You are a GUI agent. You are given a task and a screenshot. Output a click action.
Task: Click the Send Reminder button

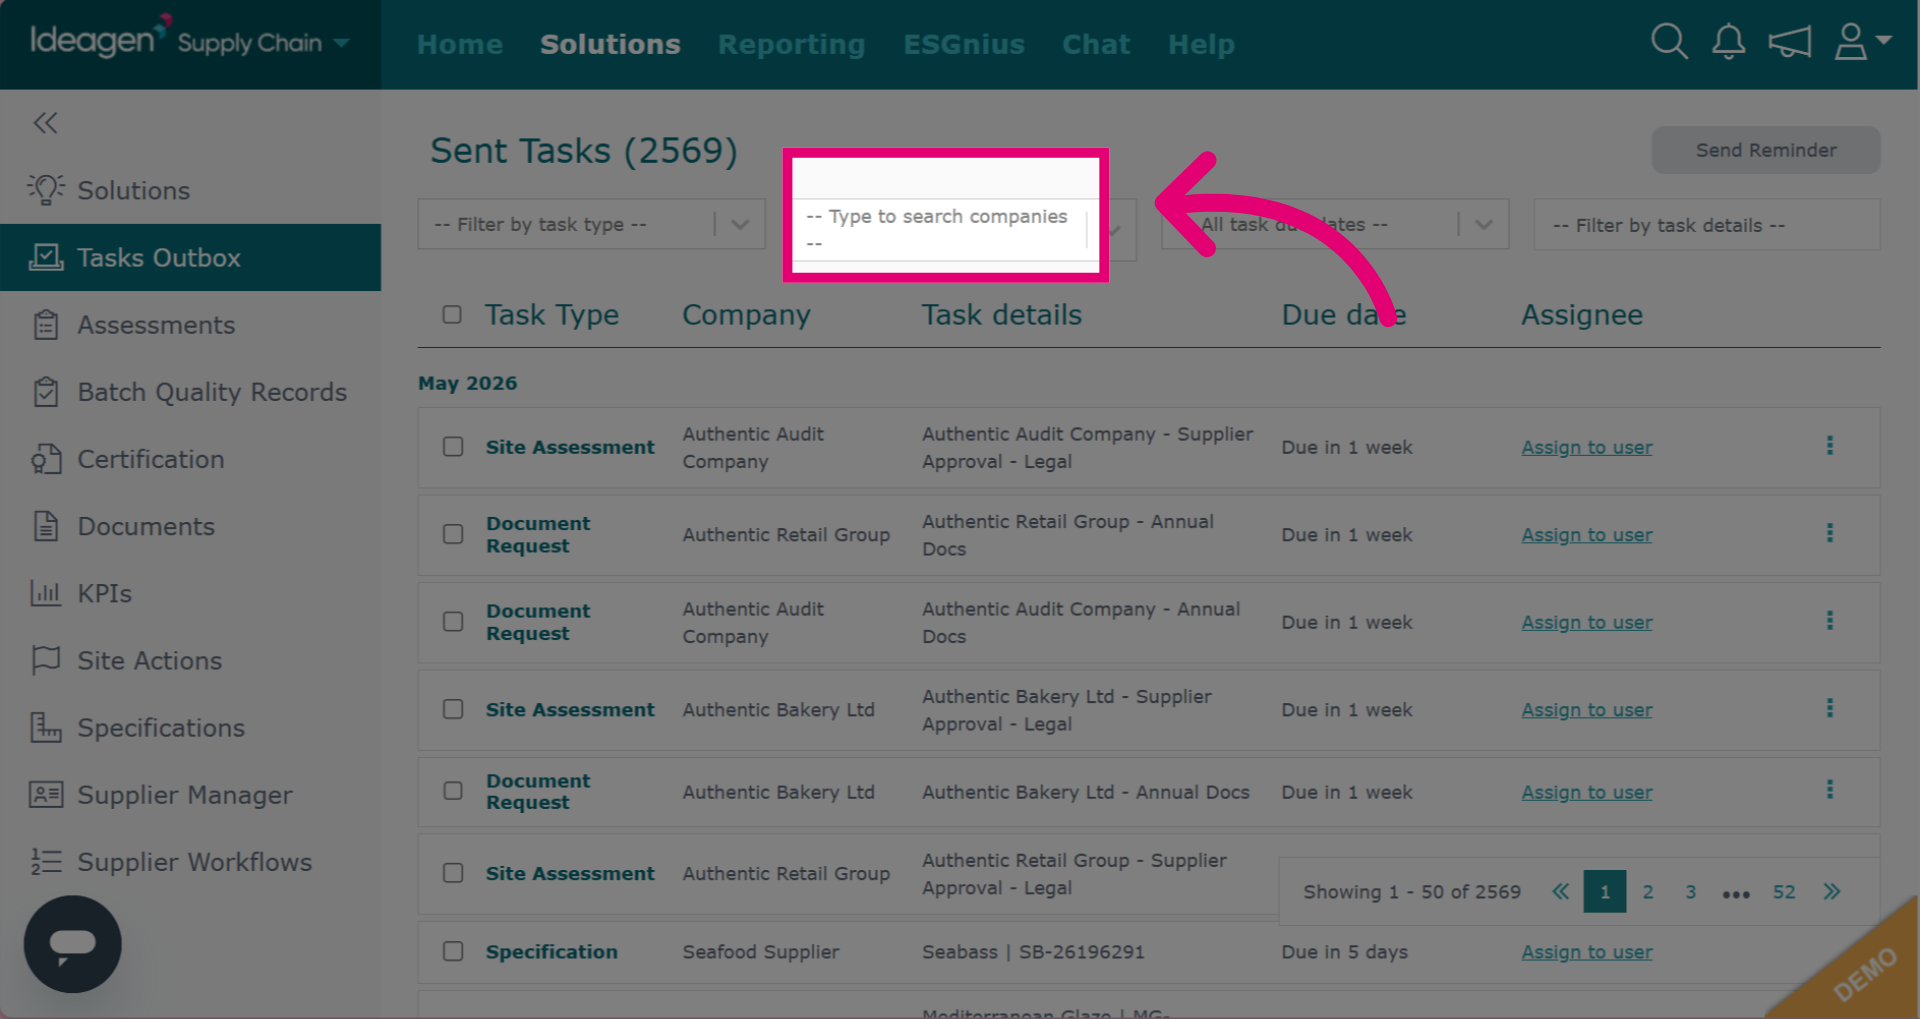pos(1766,150)
